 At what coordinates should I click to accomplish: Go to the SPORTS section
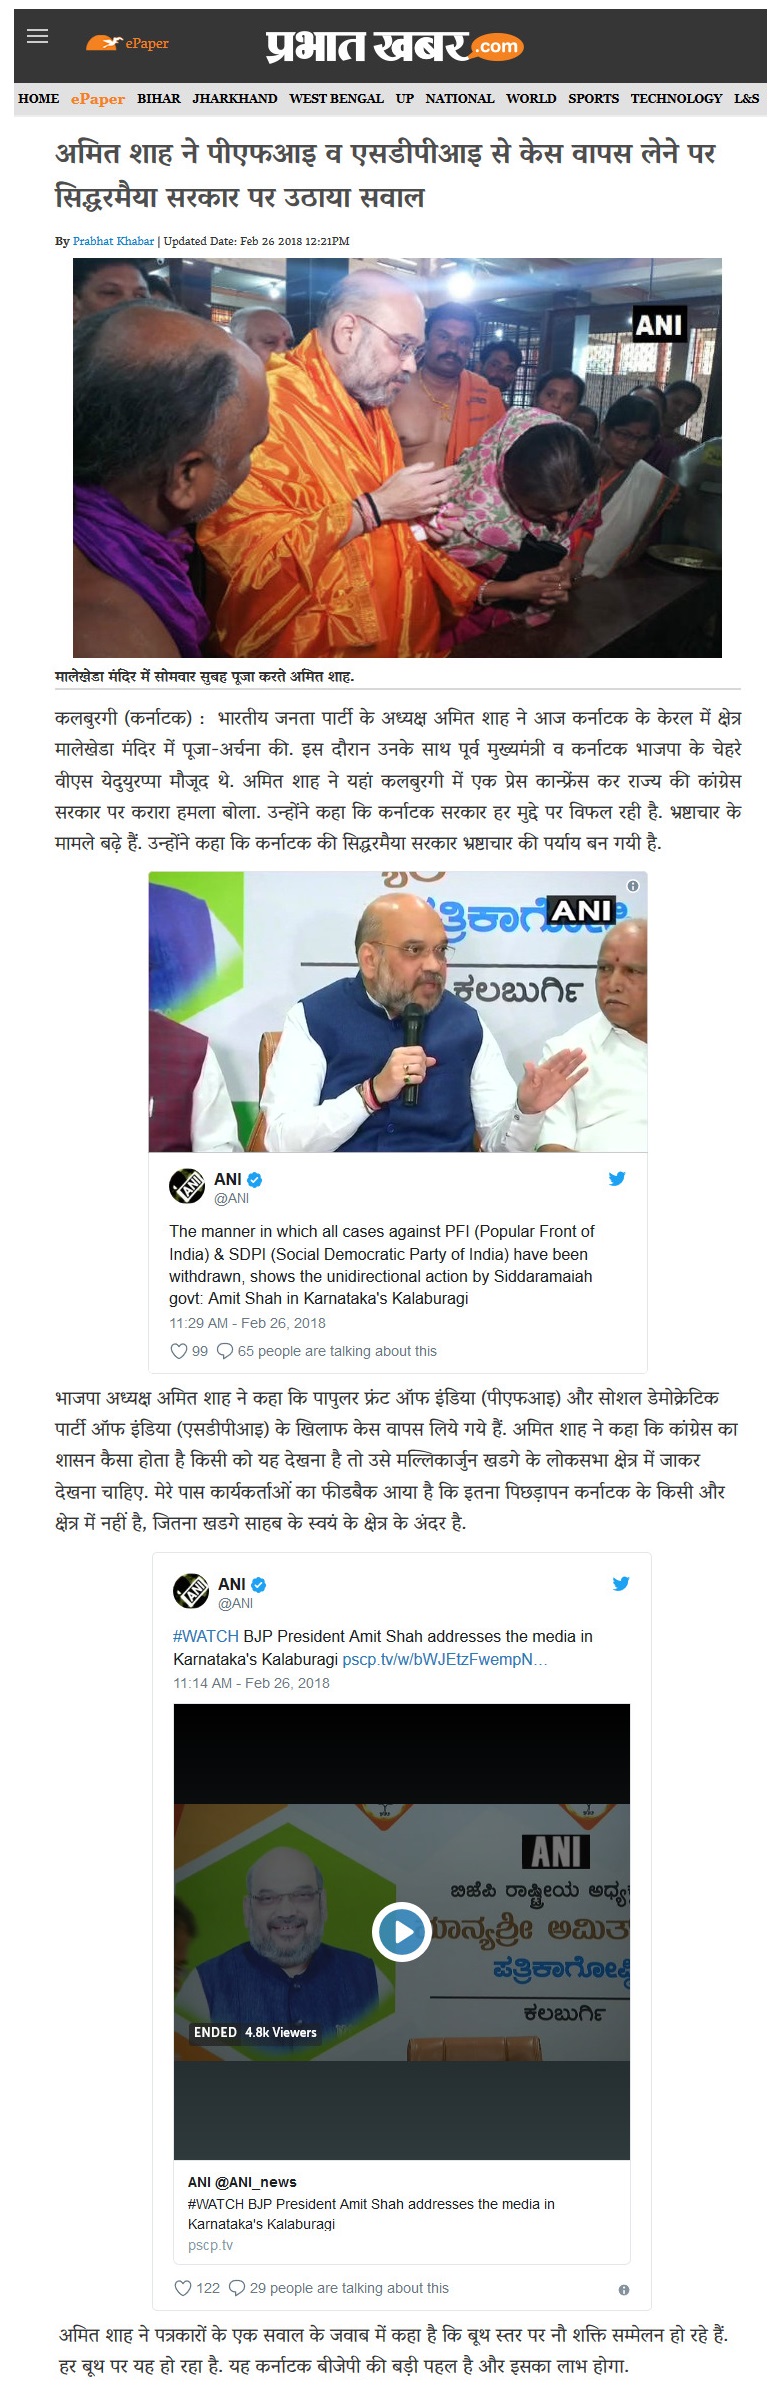594,98
